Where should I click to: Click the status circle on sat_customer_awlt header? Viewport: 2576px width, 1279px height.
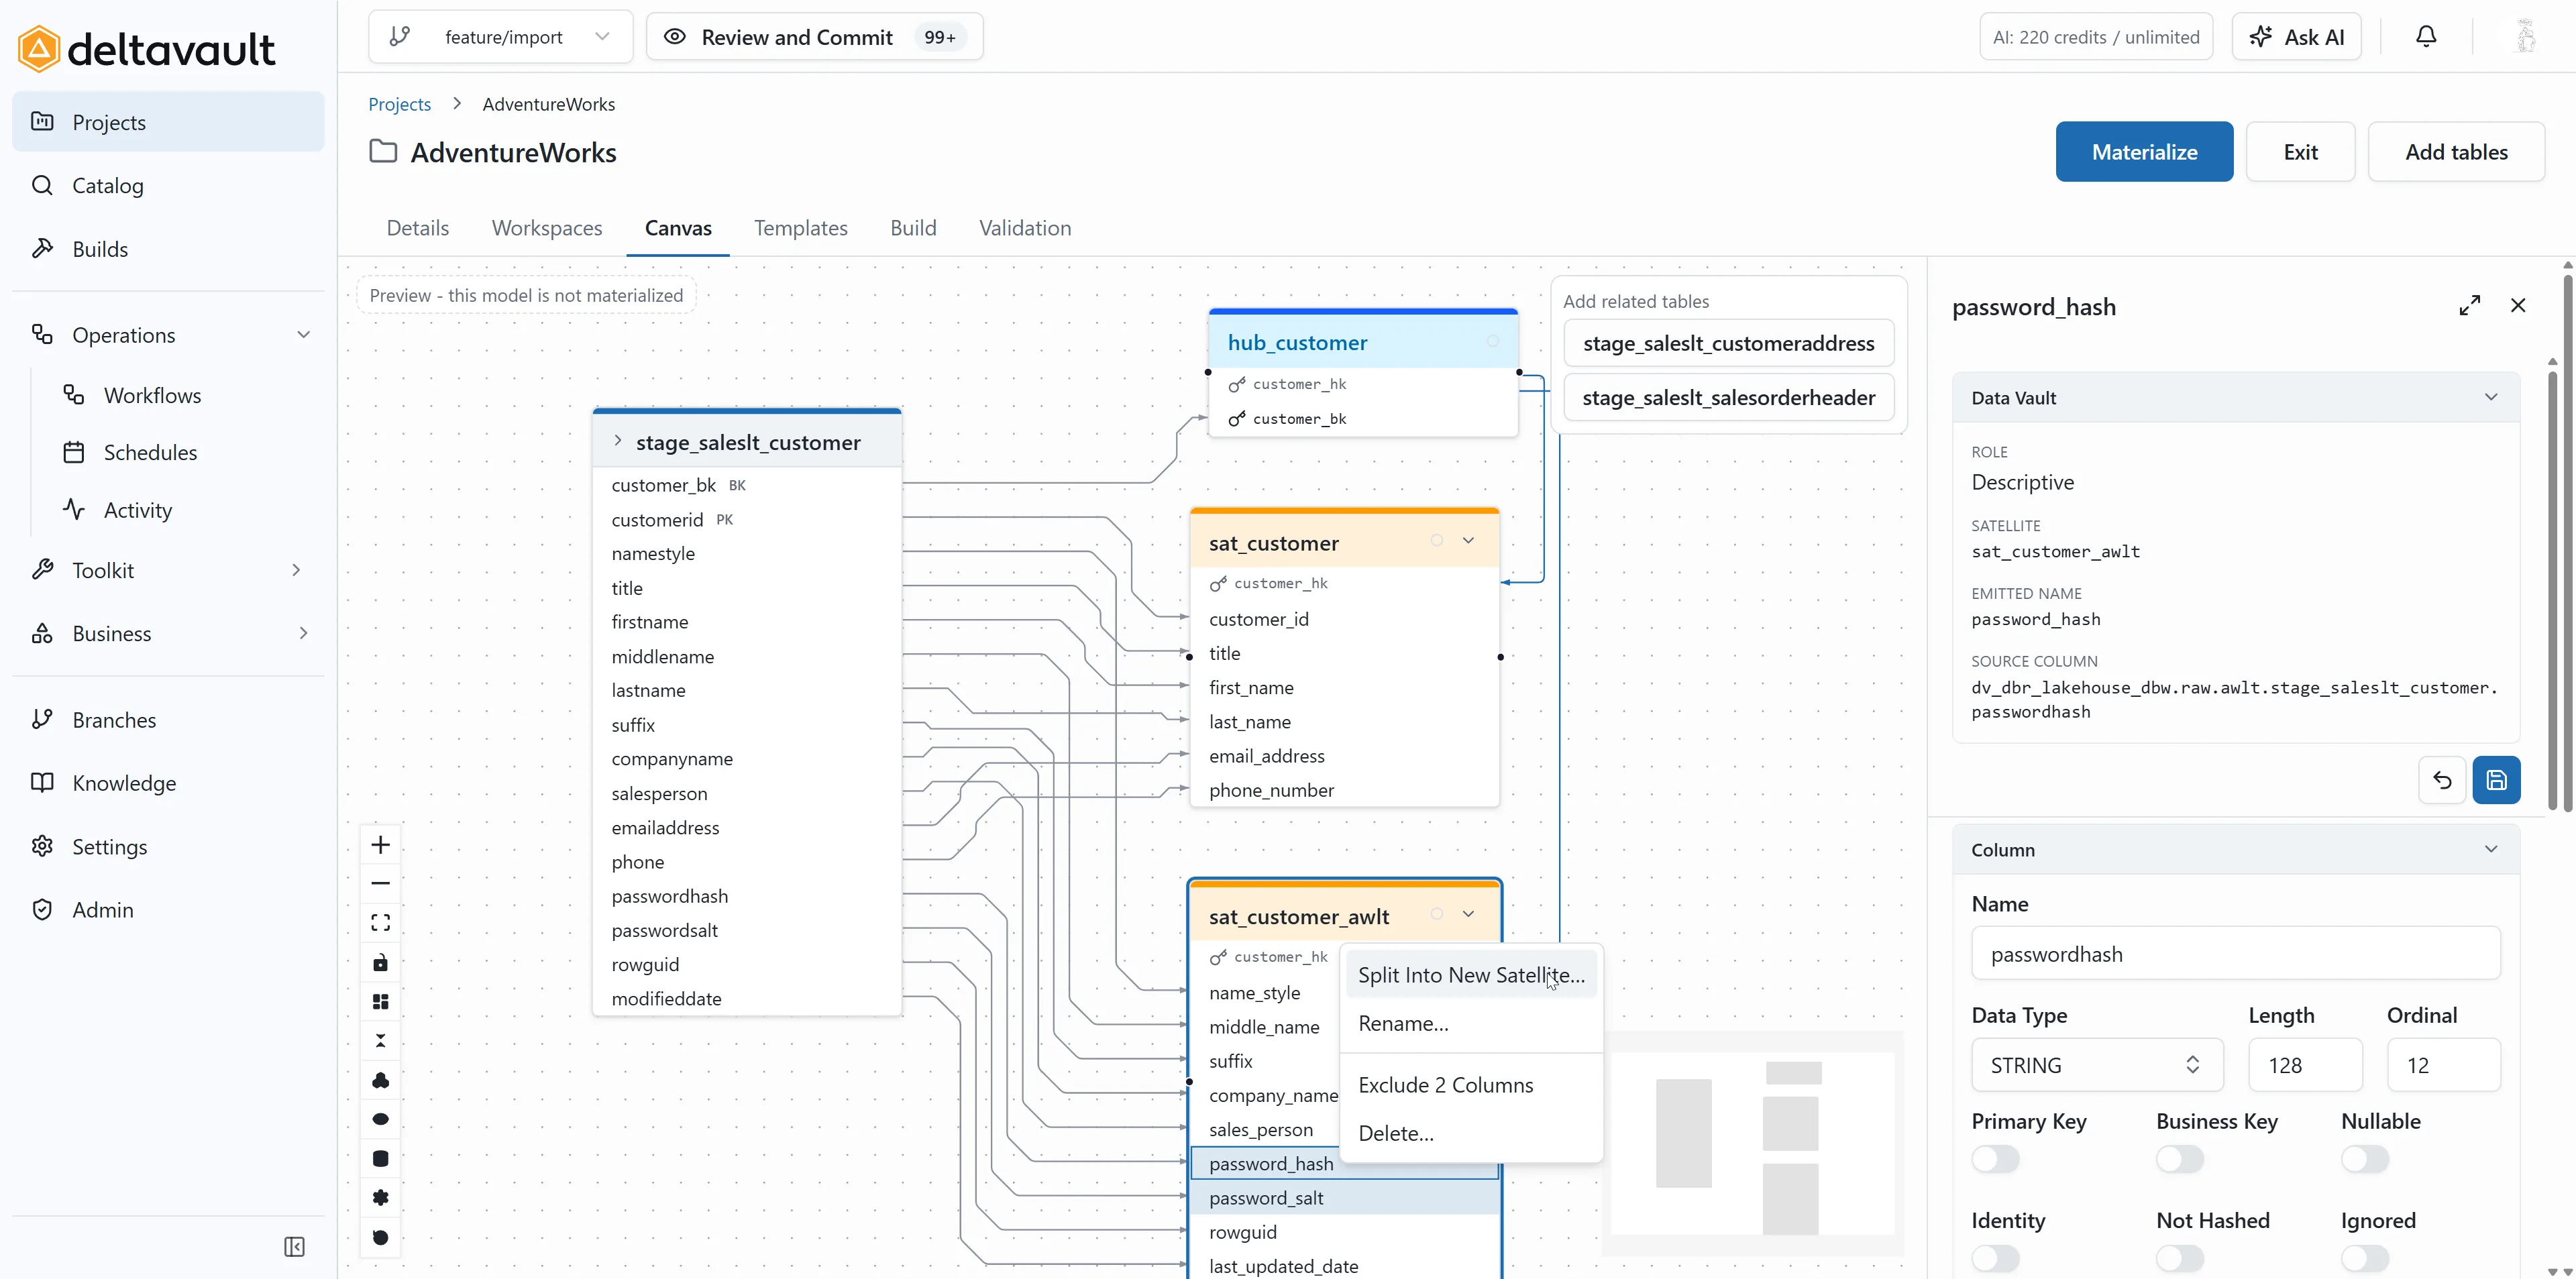(1436, 914)
